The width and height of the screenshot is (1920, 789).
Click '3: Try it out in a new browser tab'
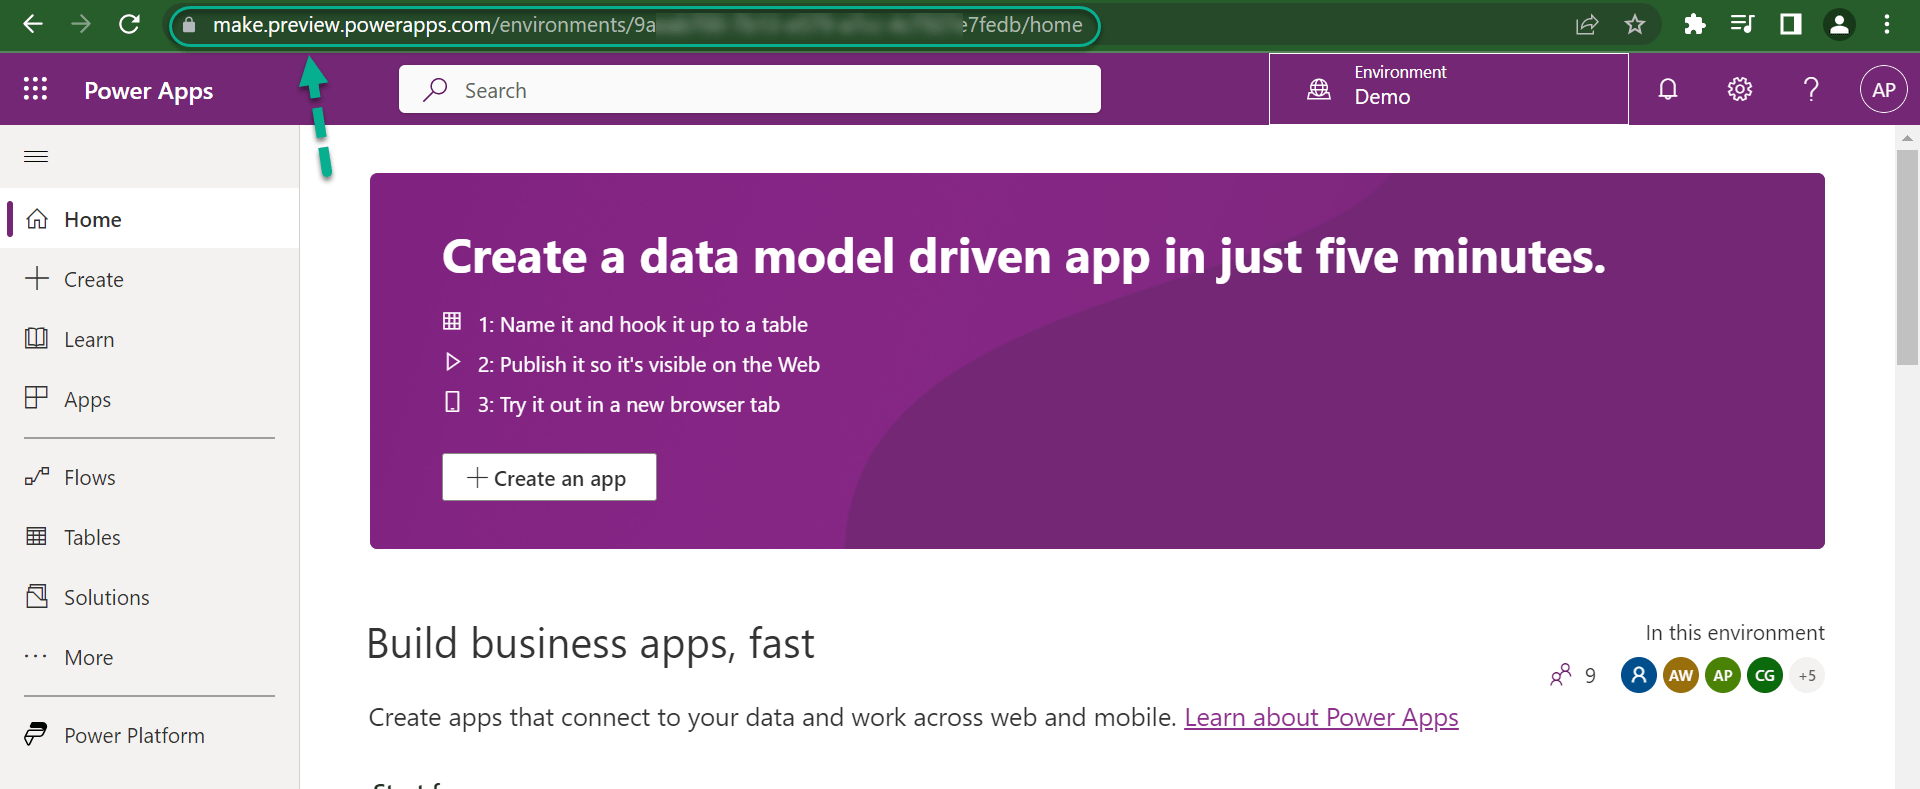pyautogui.click(x=629, y=405)
